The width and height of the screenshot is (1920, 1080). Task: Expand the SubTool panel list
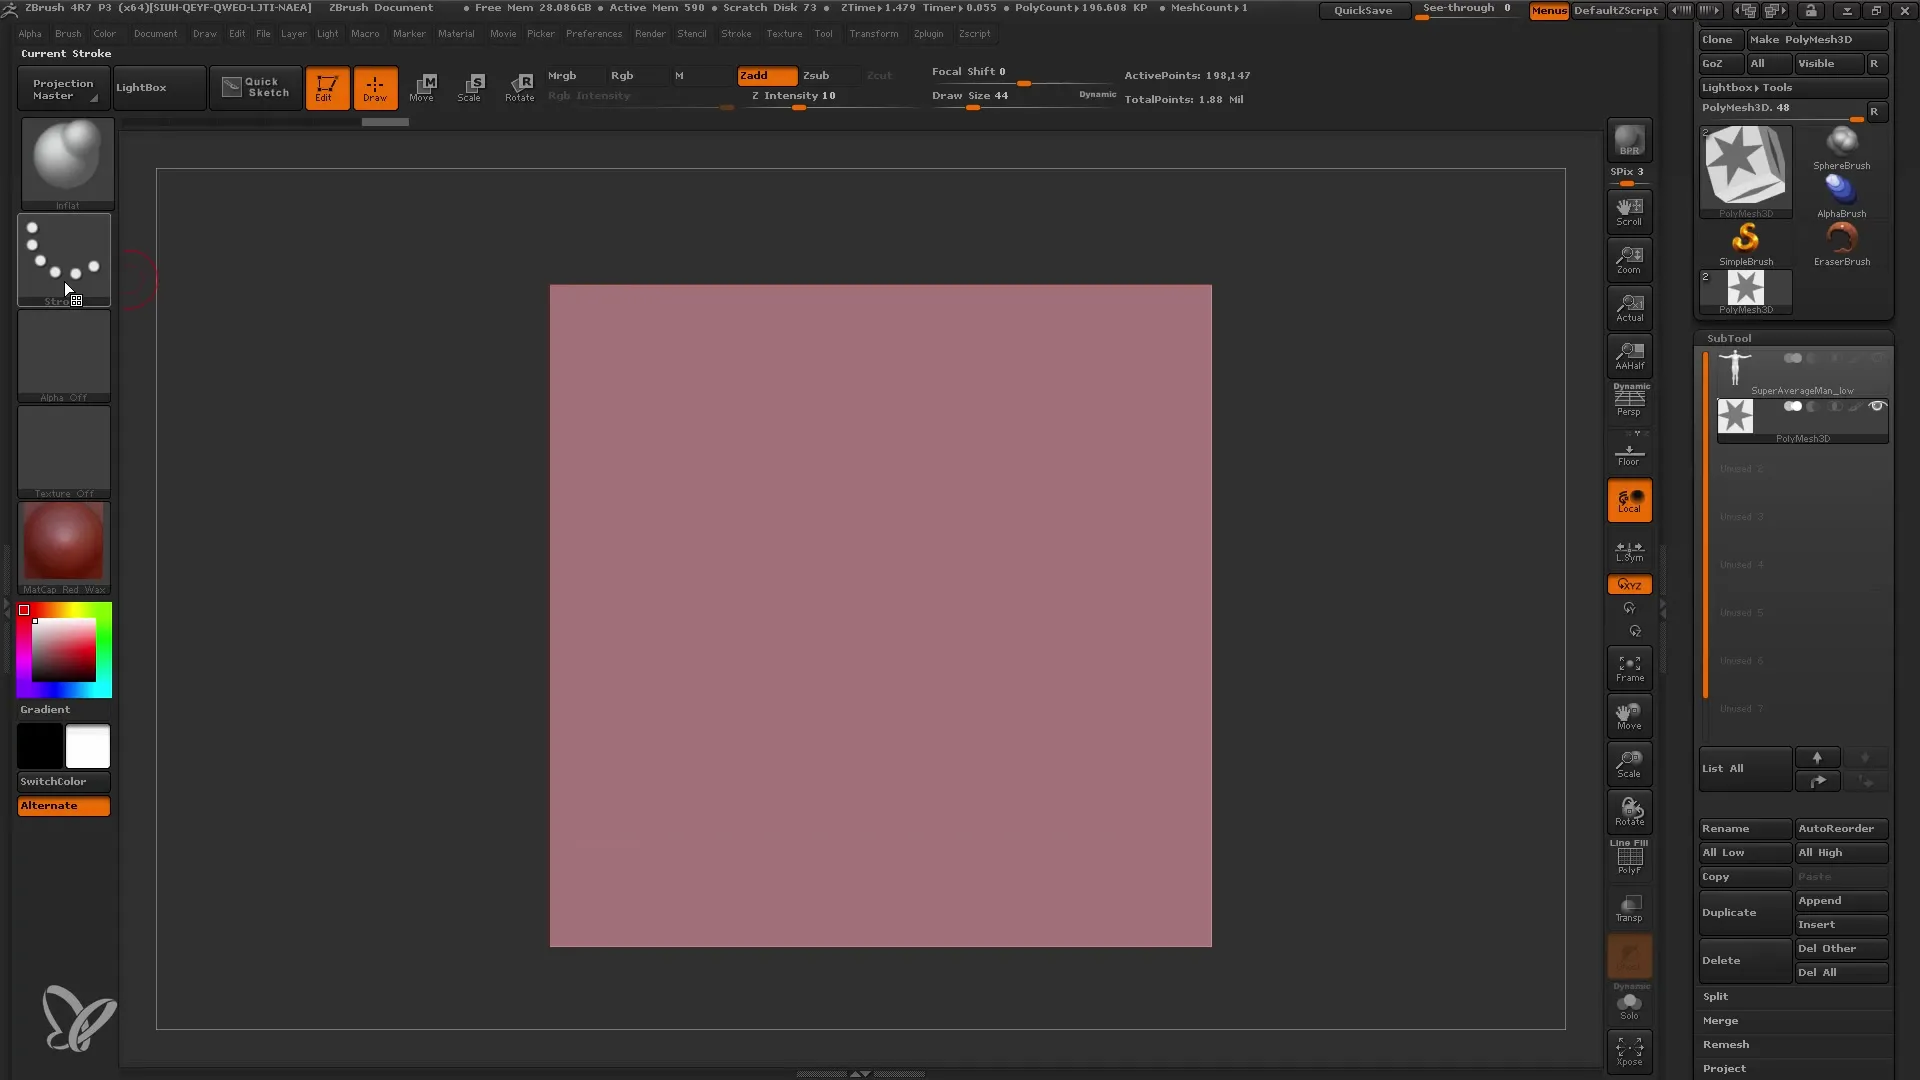tap(1724, 767)
